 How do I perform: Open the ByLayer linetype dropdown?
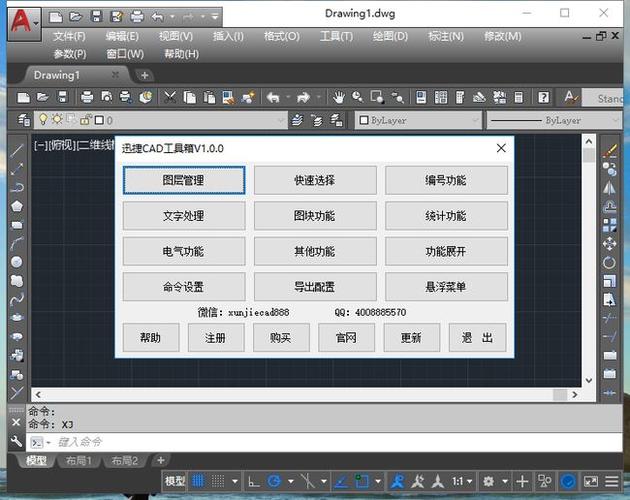[x=615, y=120]
